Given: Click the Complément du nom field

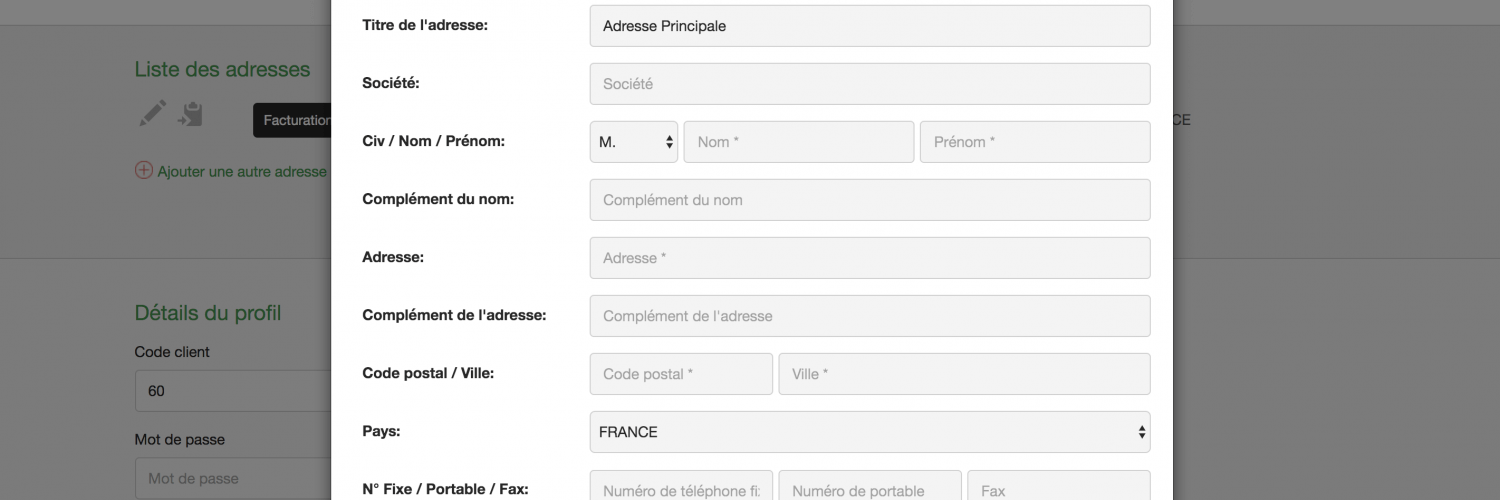Looking at the screenshot, I should pos(869,200).
